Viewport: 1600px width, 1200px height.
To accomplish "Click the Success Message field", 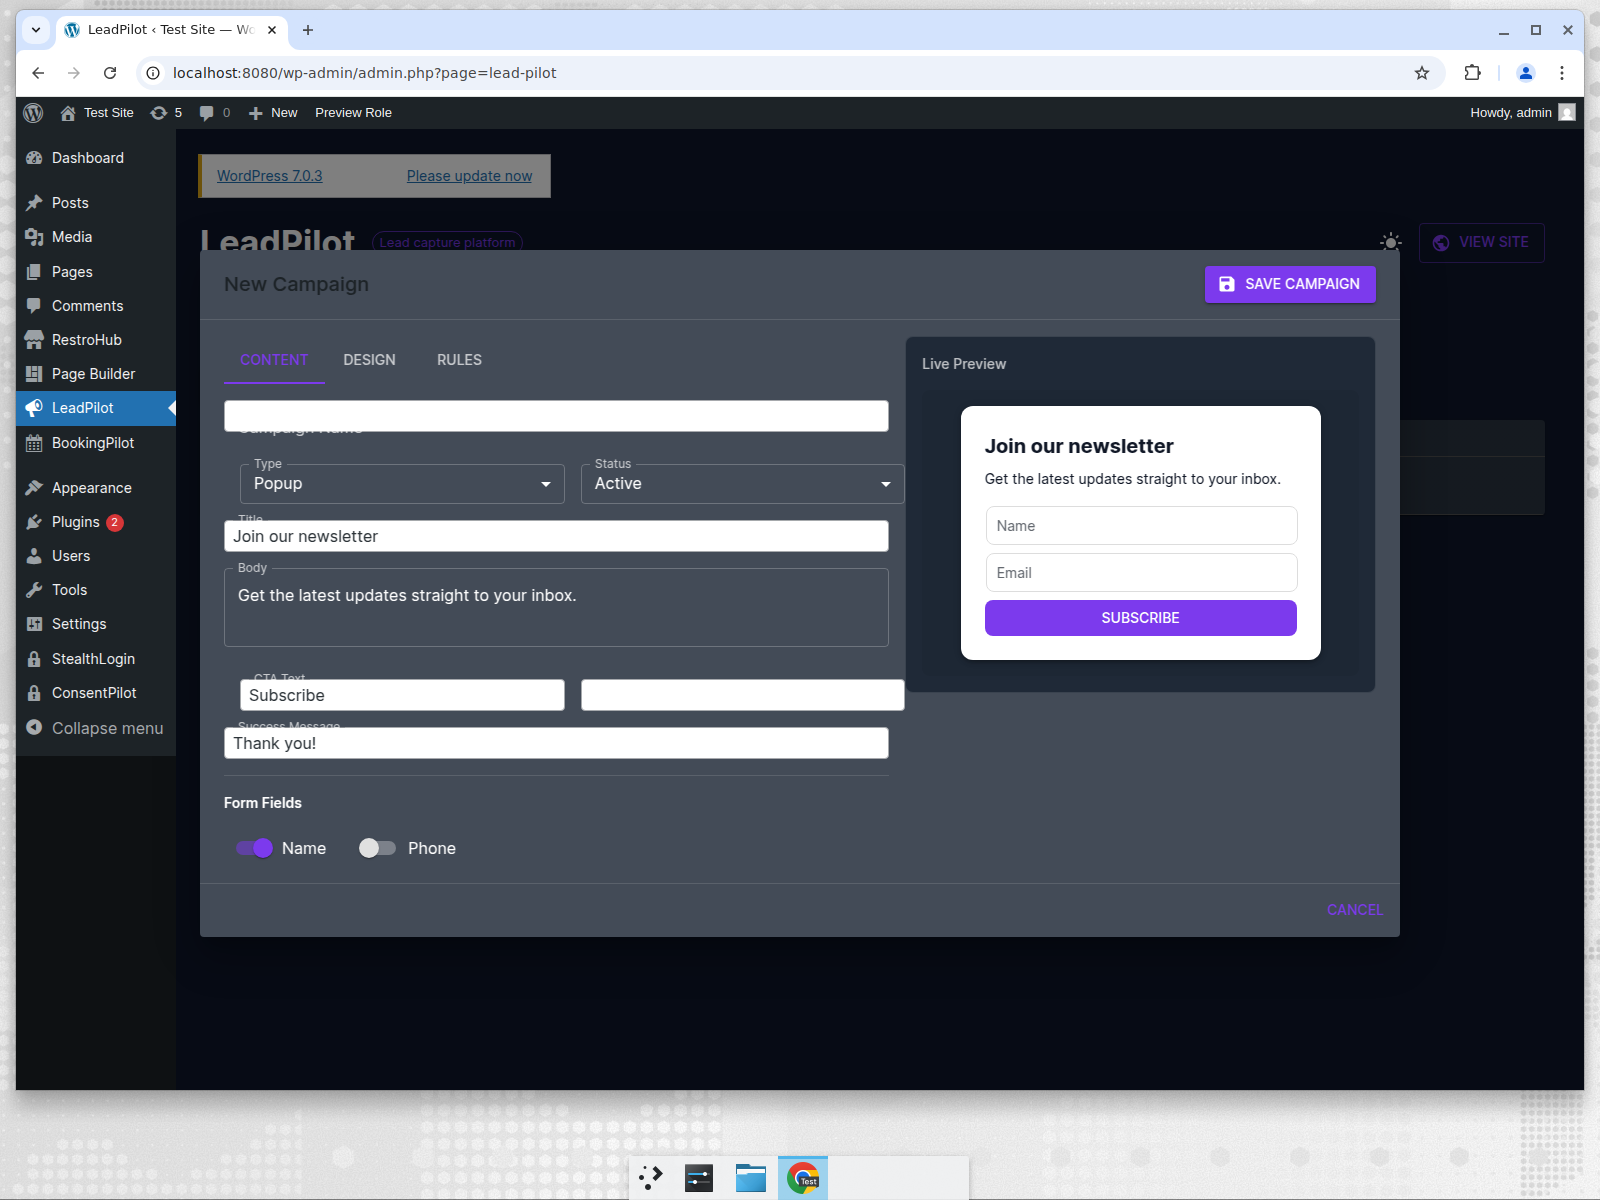I will (556, 743).
